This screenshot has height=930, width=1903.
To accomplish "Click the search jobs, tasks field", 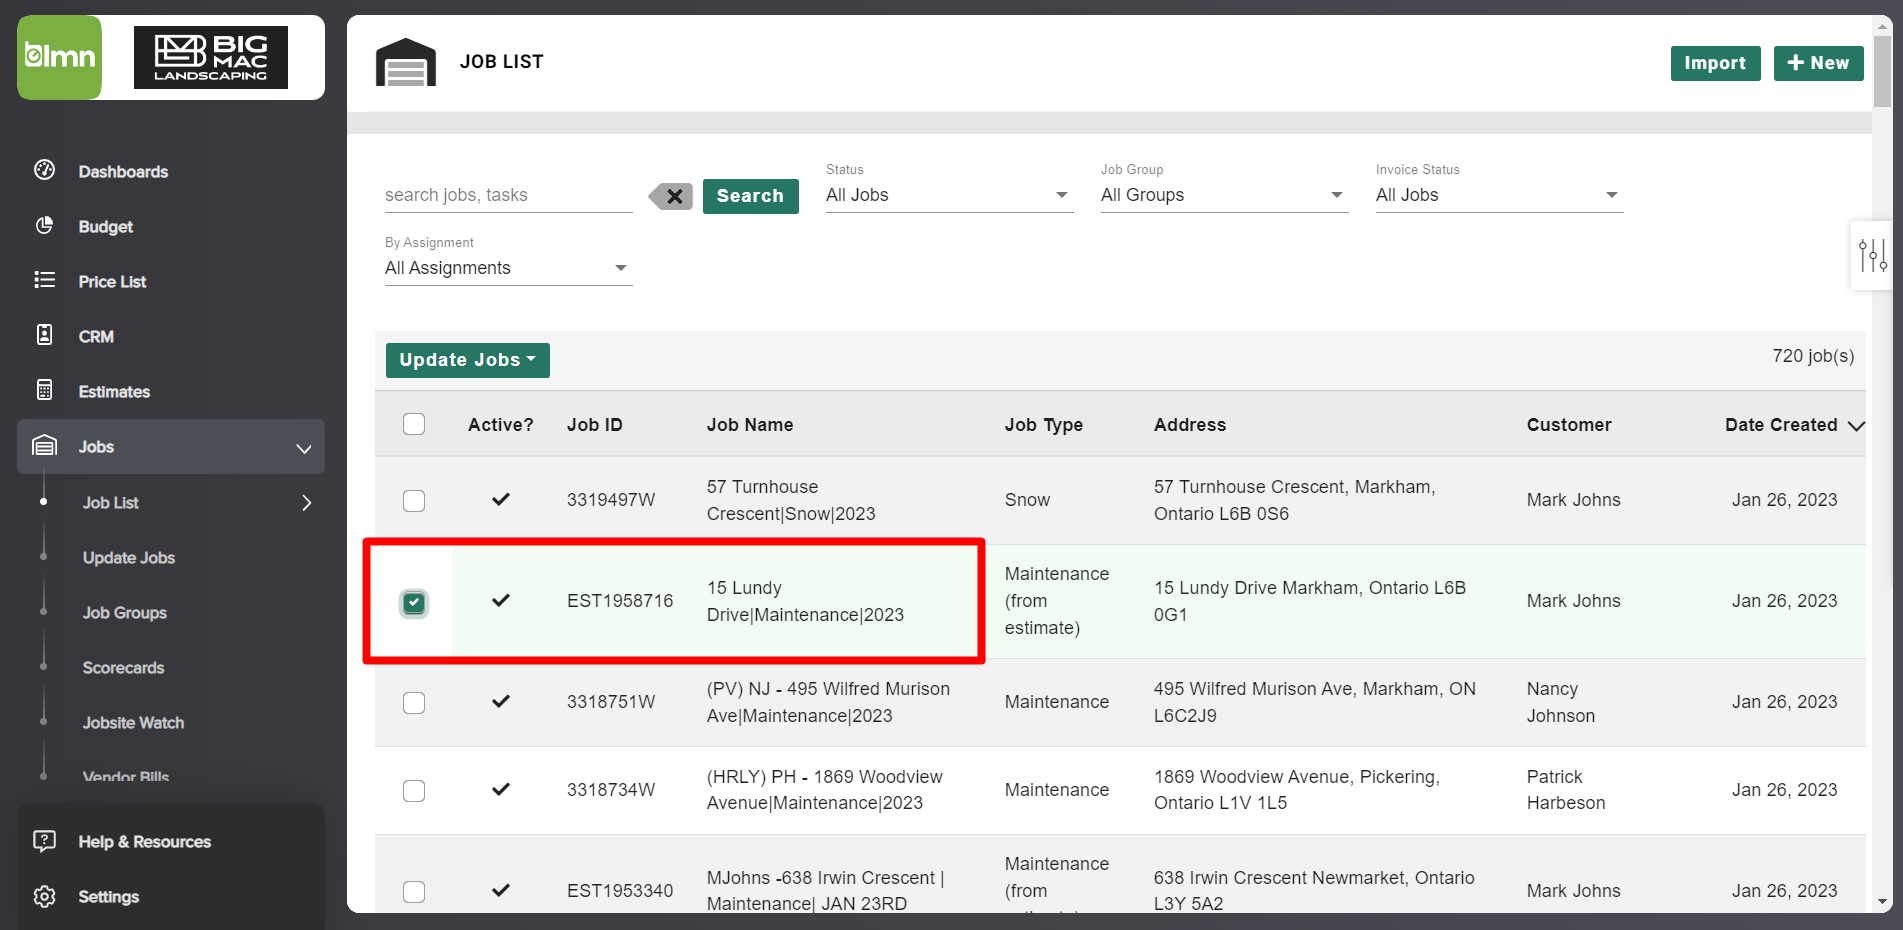I will coord(508,195).
